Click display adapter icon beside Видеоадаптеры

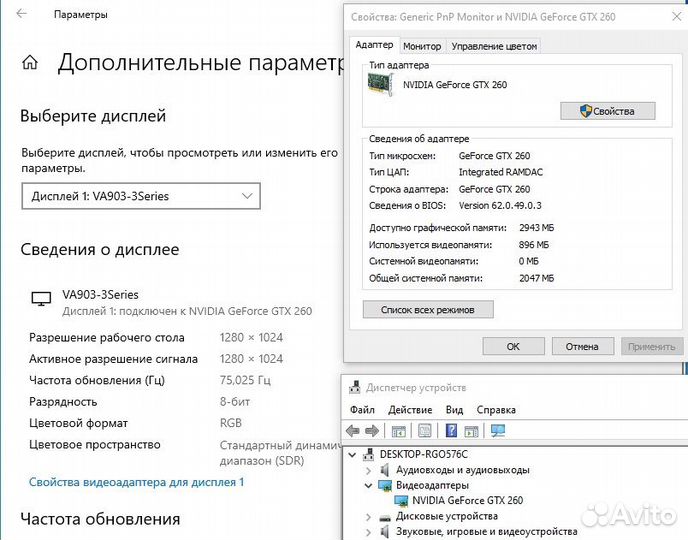(x=385, y=485)
